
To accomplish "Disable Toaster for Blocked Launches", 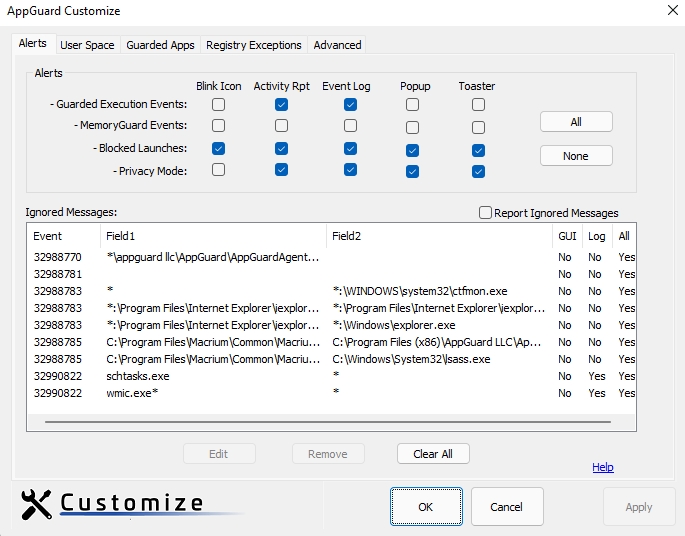I will (x=478, y=151).
